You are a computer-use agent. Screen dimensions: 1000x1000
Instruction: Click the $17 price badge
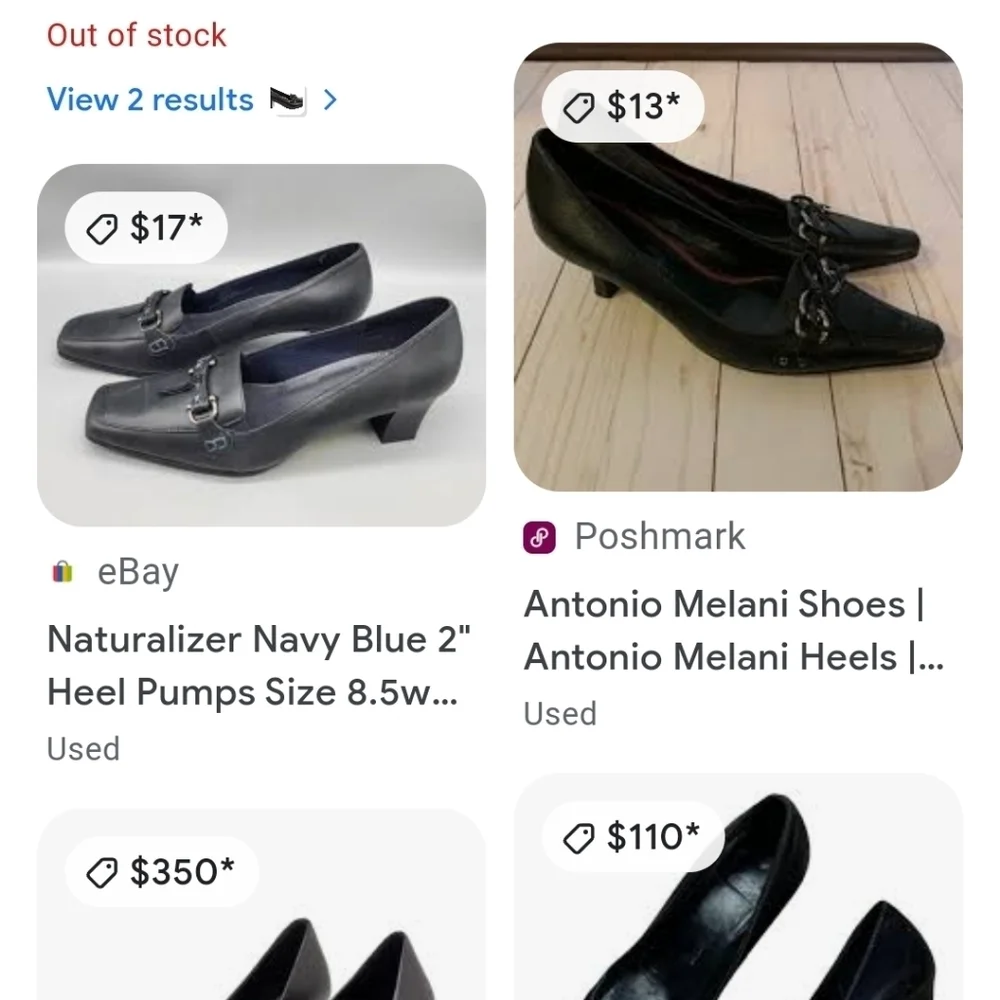point(146,227)
